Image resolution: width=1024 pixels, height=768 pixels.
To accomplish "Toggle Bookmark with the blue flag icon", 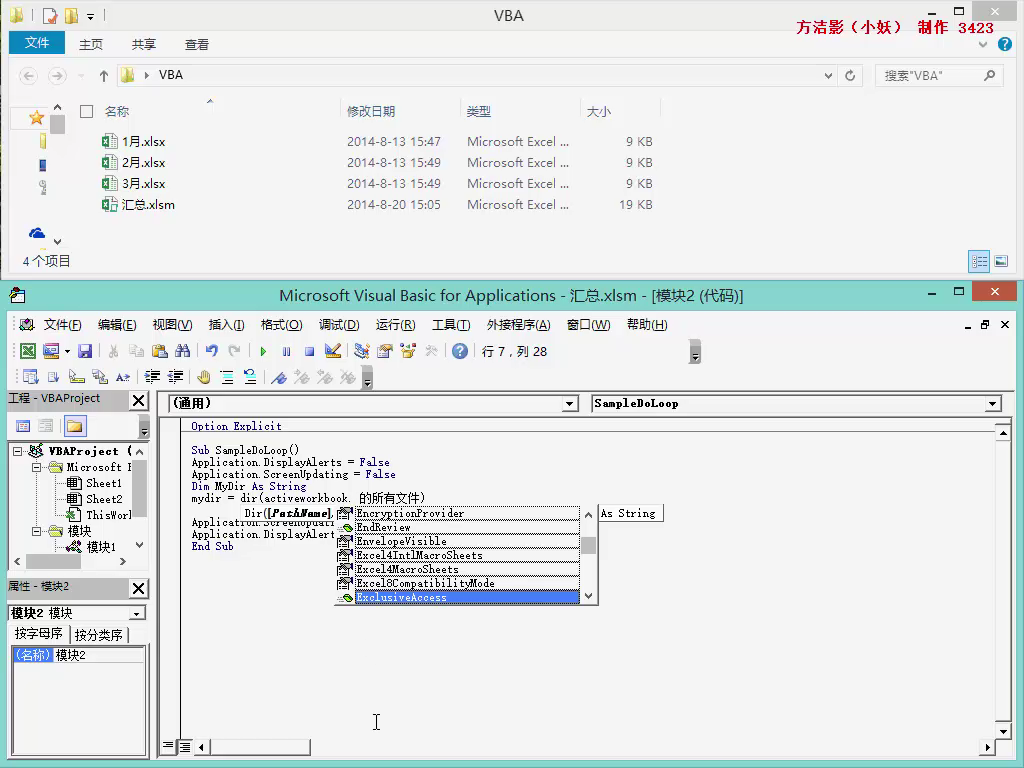I will (x=279, y=377).
